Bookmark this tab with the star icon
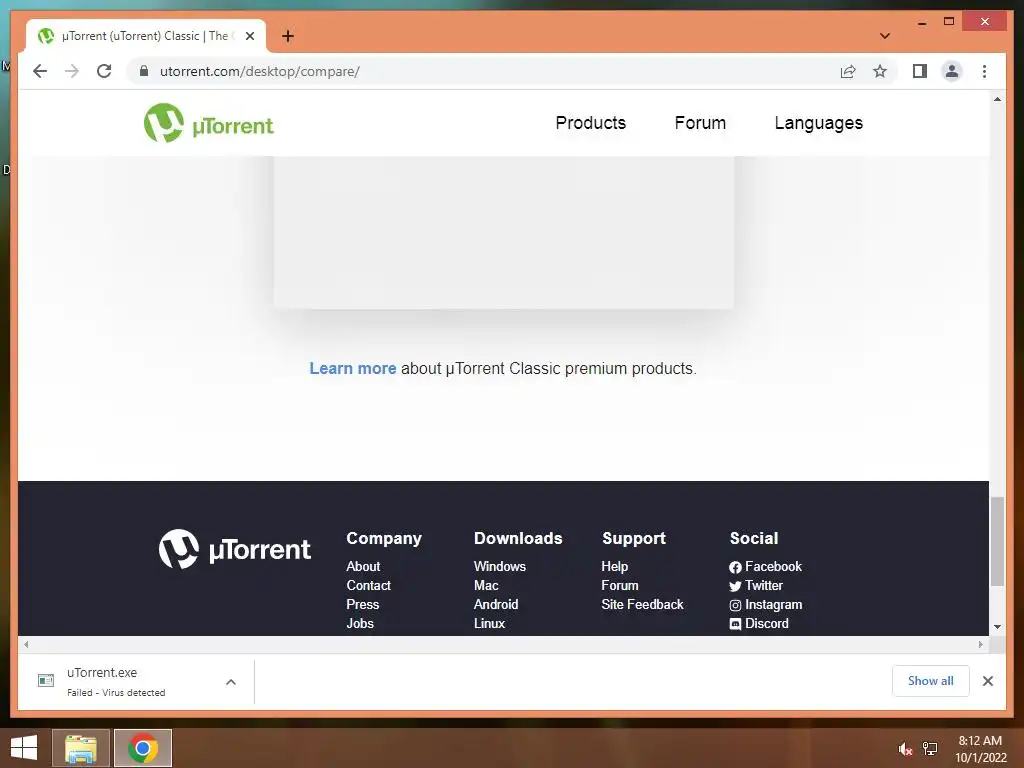Image resolution: width=1024 pixels, height=768 pixels. point(880,71)
